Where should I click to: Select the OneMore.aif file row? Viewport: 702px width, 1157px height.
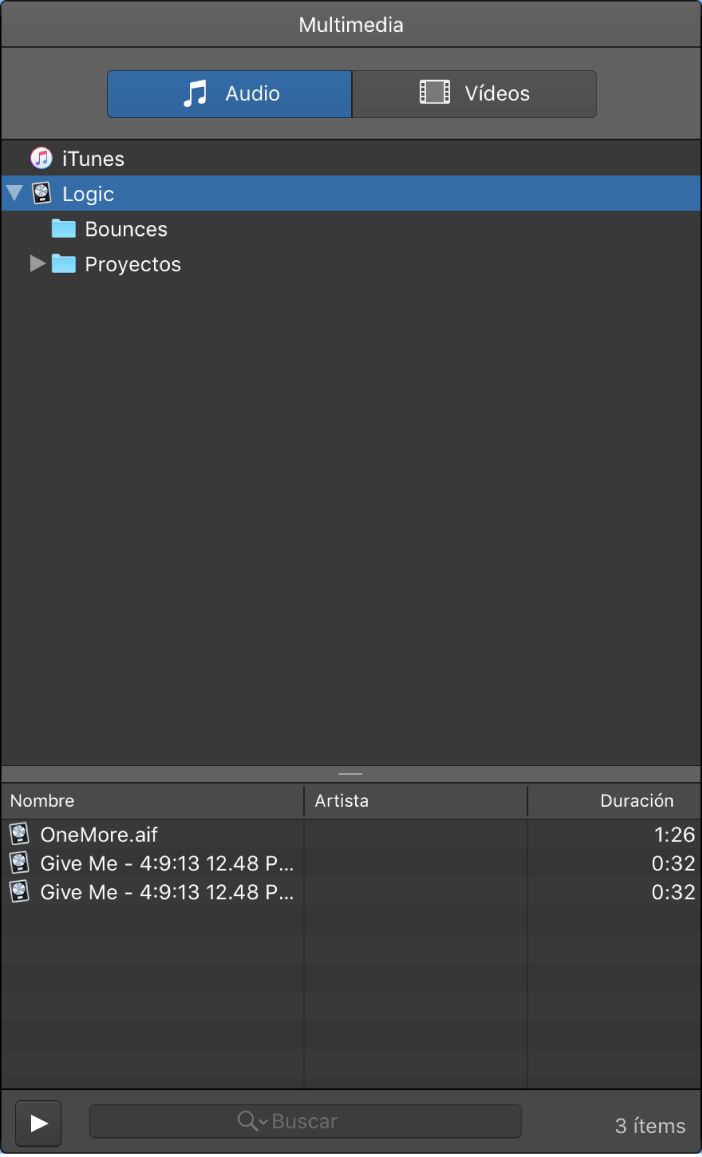click(351, 835)
